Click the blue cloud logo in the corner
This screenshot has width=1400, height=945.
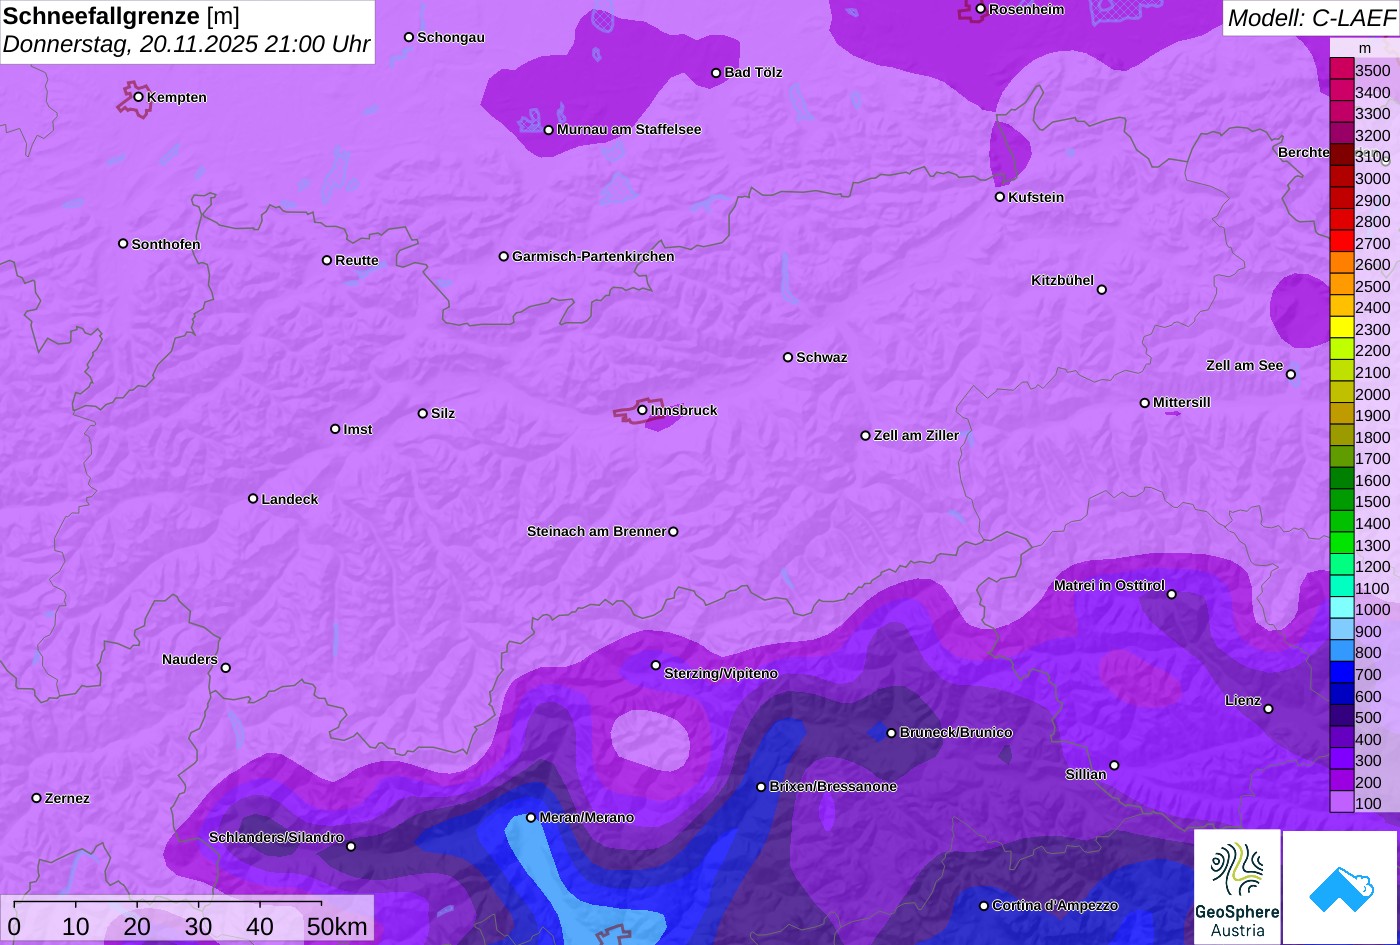click(1340, 888)
